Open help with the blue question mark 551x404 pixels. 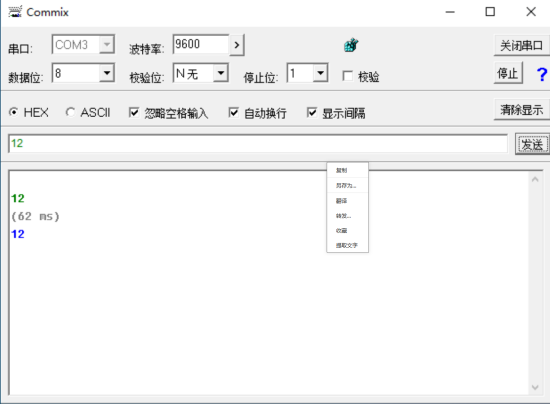point(542,74)
